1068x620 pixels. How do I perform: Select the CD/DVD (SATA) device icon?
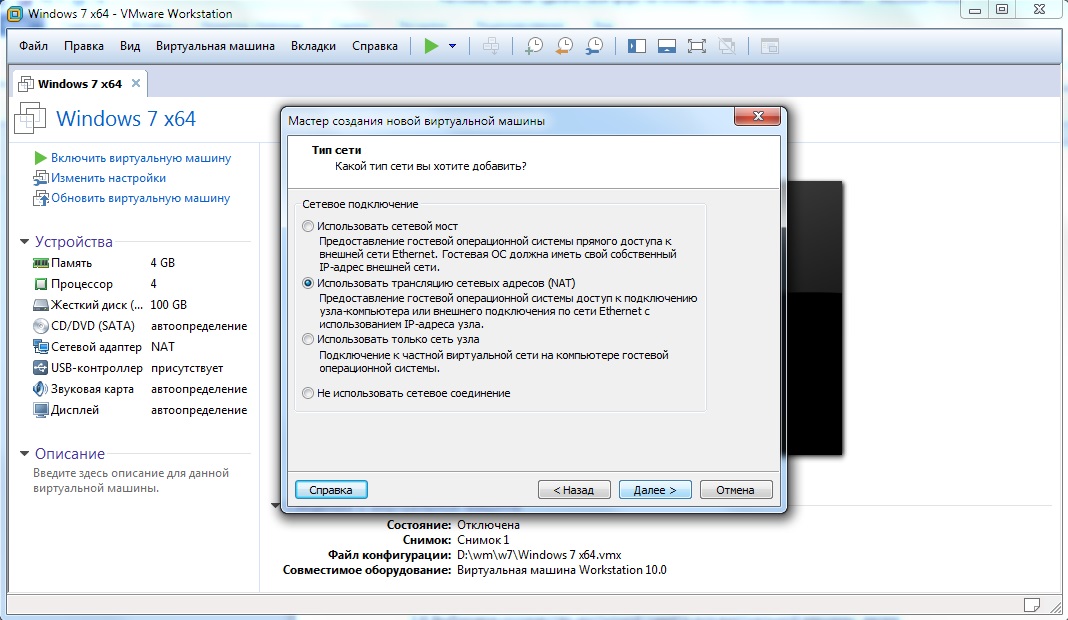point(41,326)
